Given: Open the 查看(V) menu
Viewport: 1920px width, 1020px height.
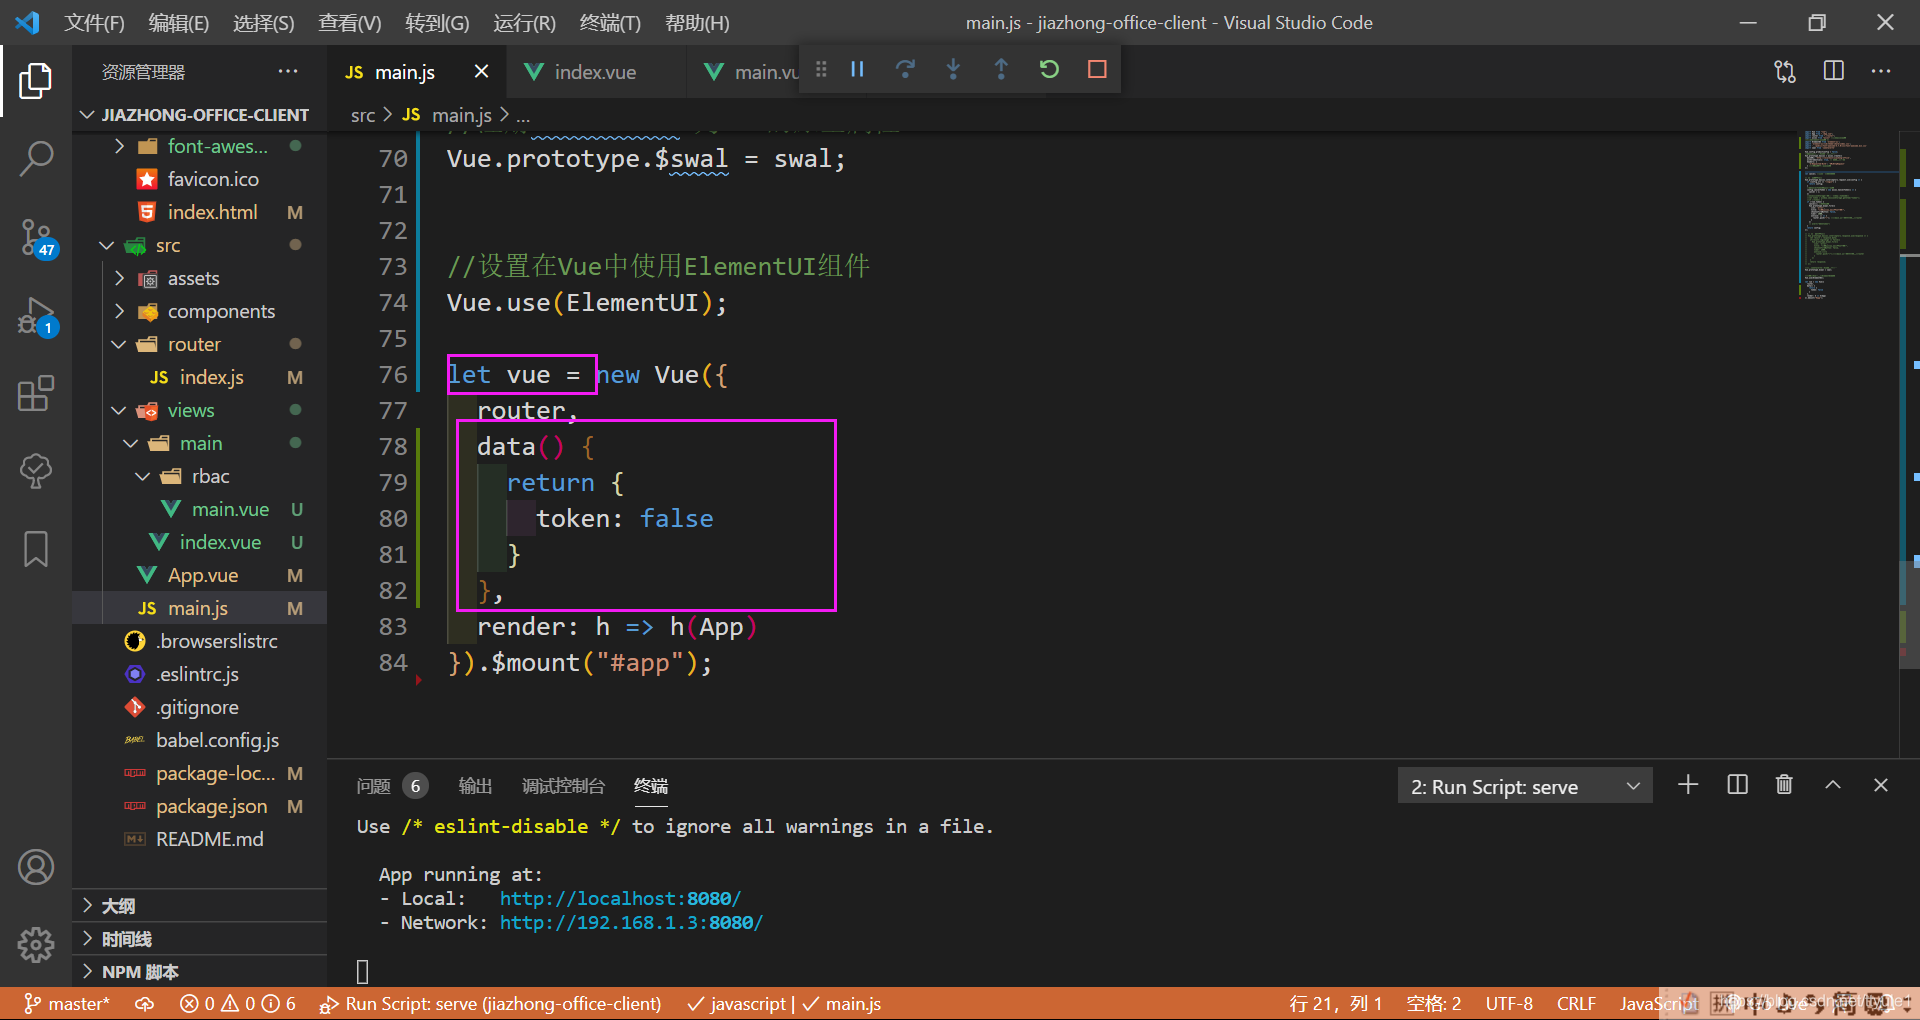Looking at the screenshot, I should click(x=350, y=22).
